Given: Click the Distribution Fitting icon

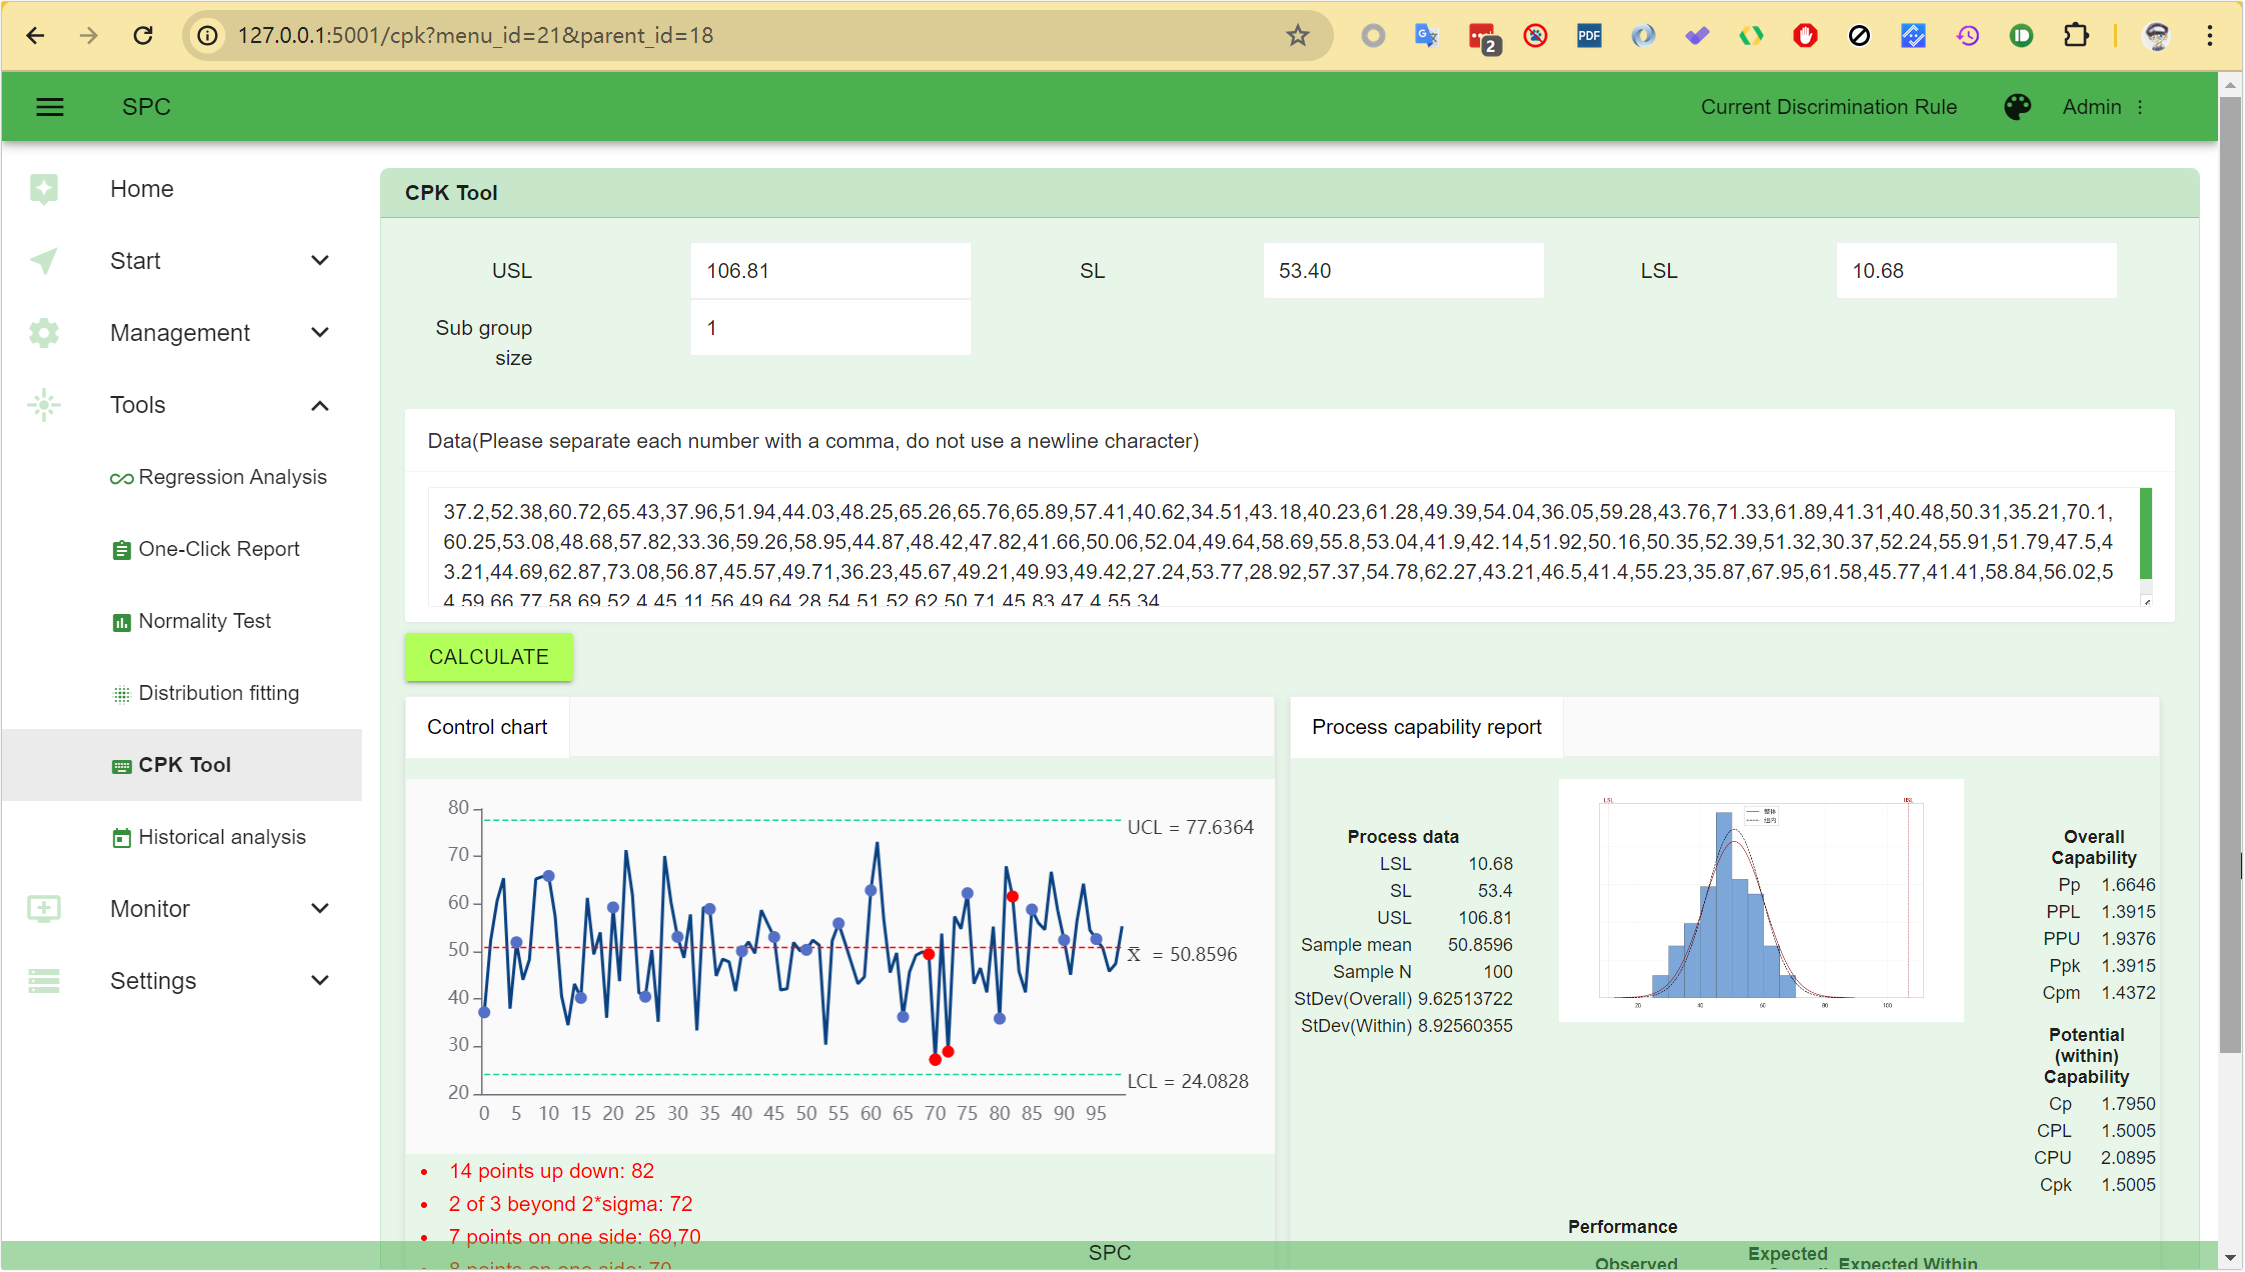Looking at the screenshot, I should coord(117,694).
